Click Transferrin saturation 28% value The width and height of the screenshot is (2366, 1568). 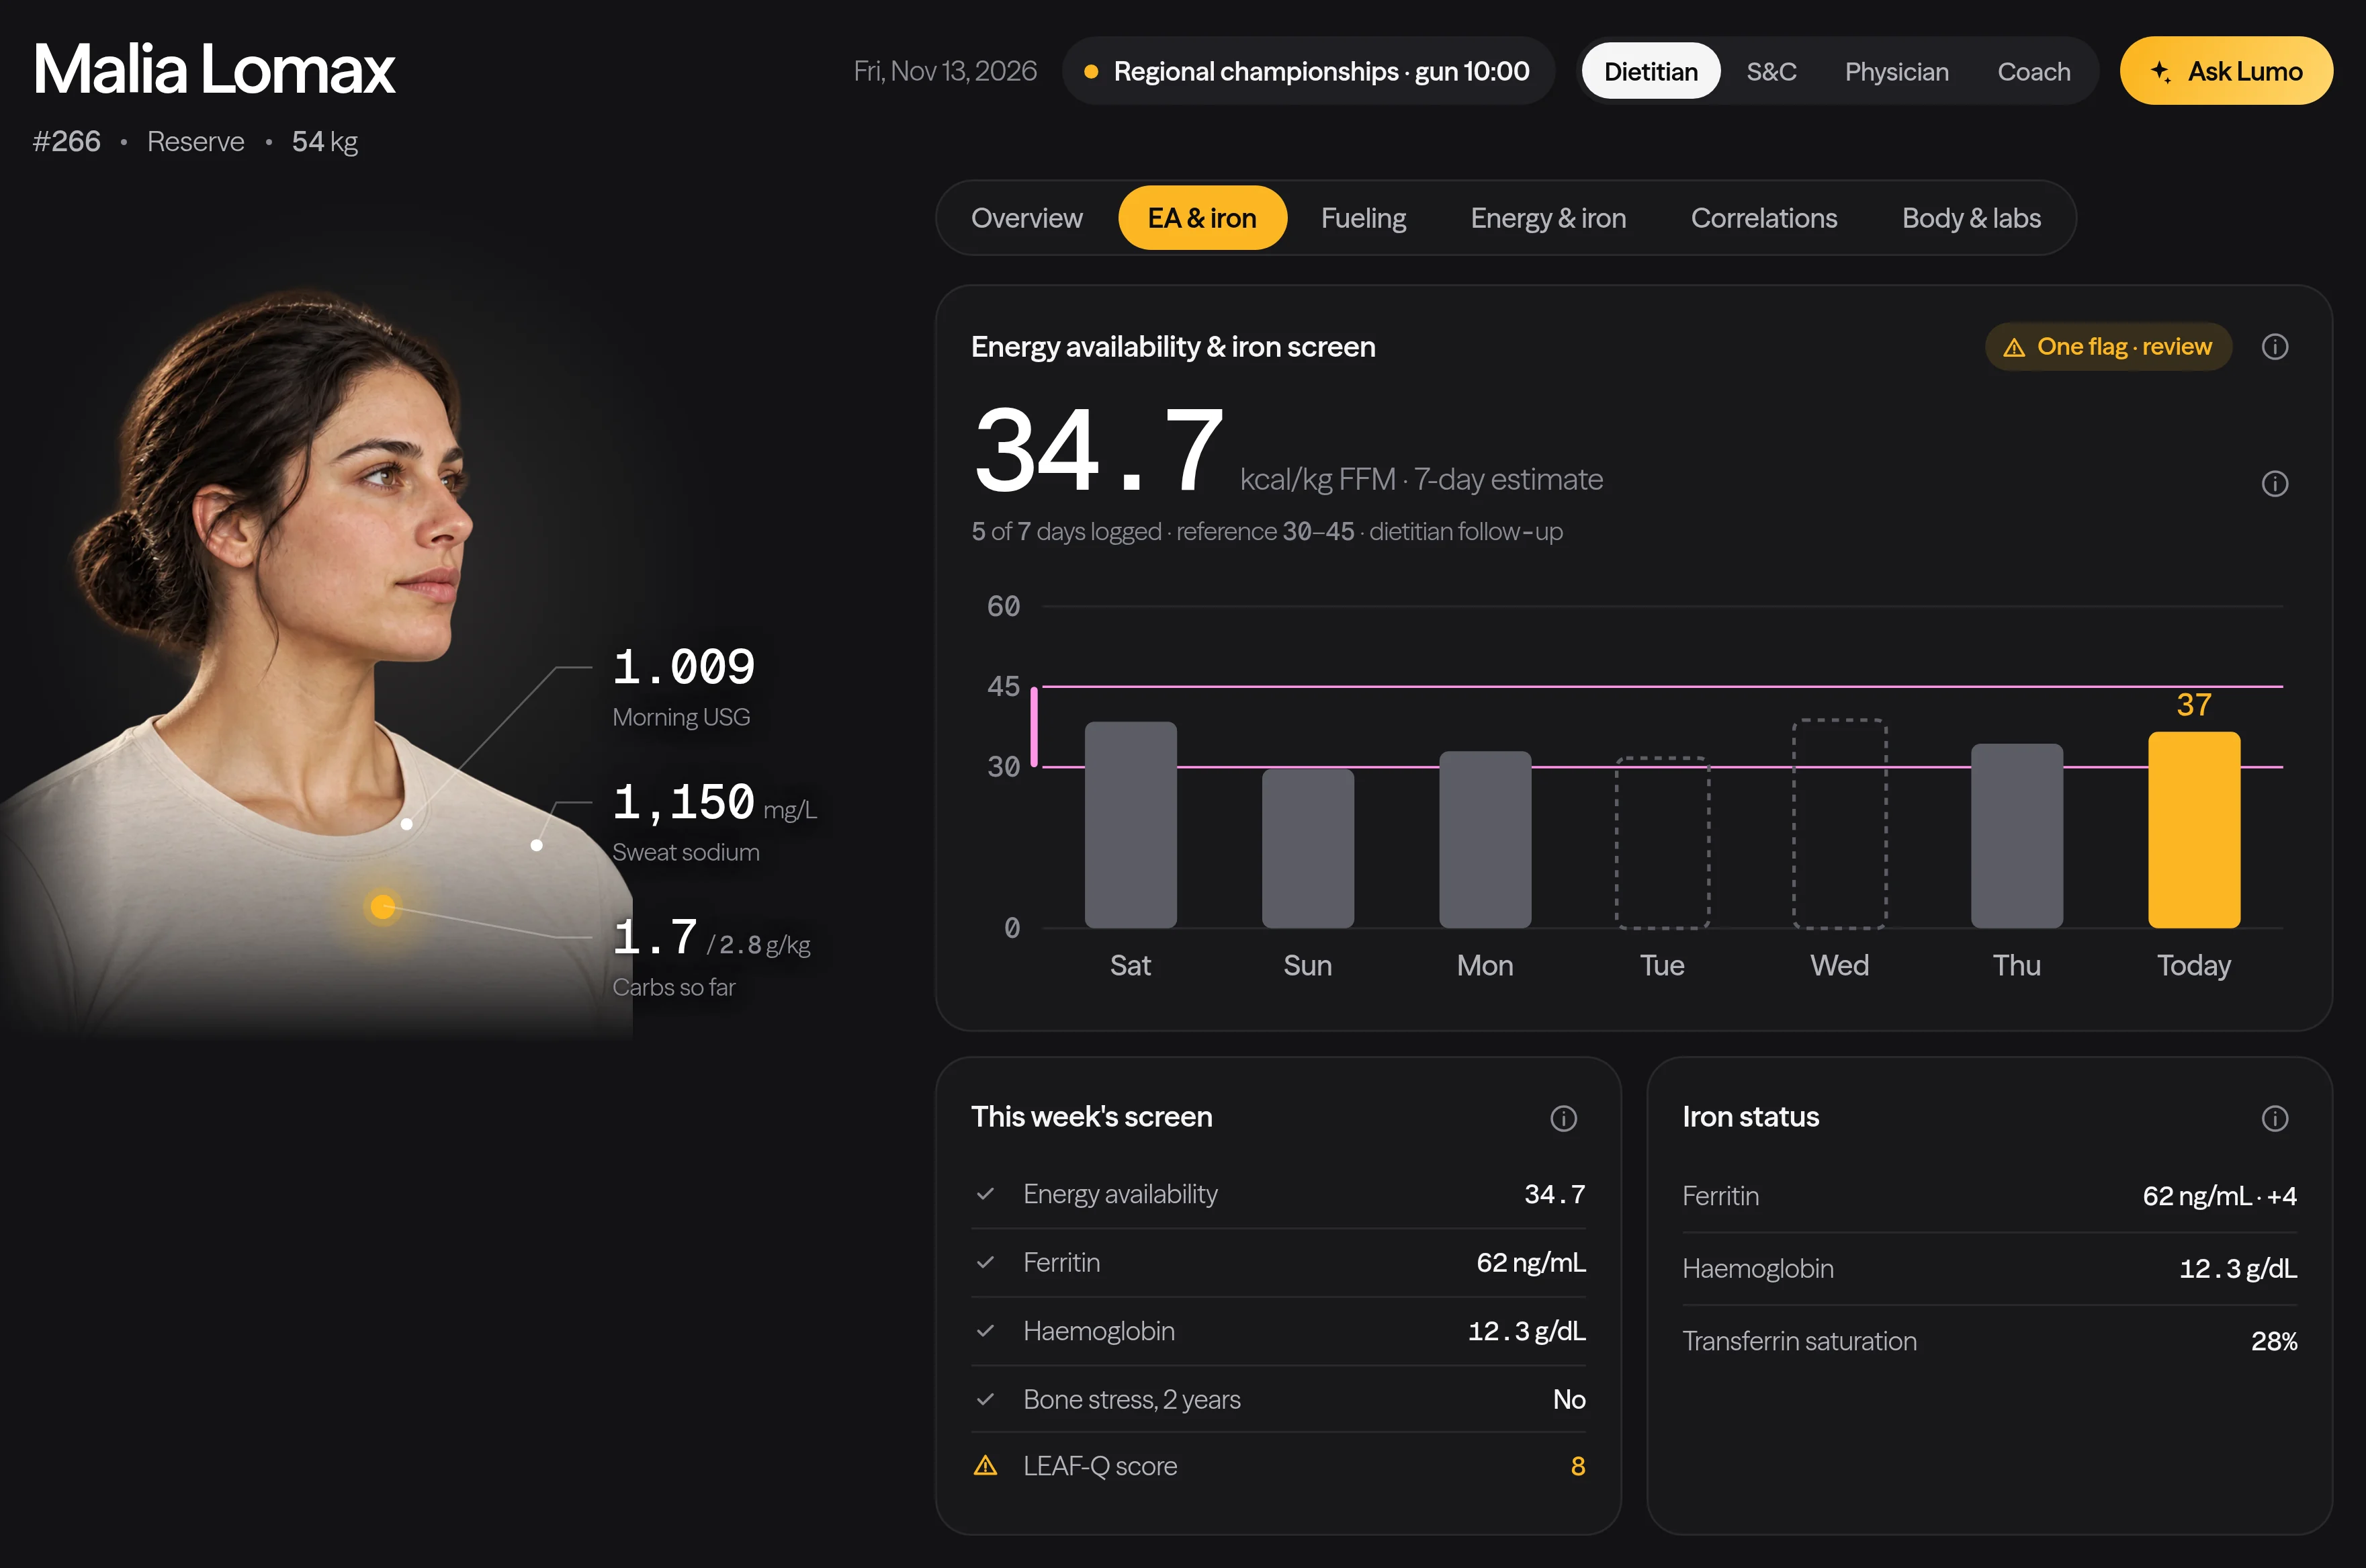(2273, 1341)
